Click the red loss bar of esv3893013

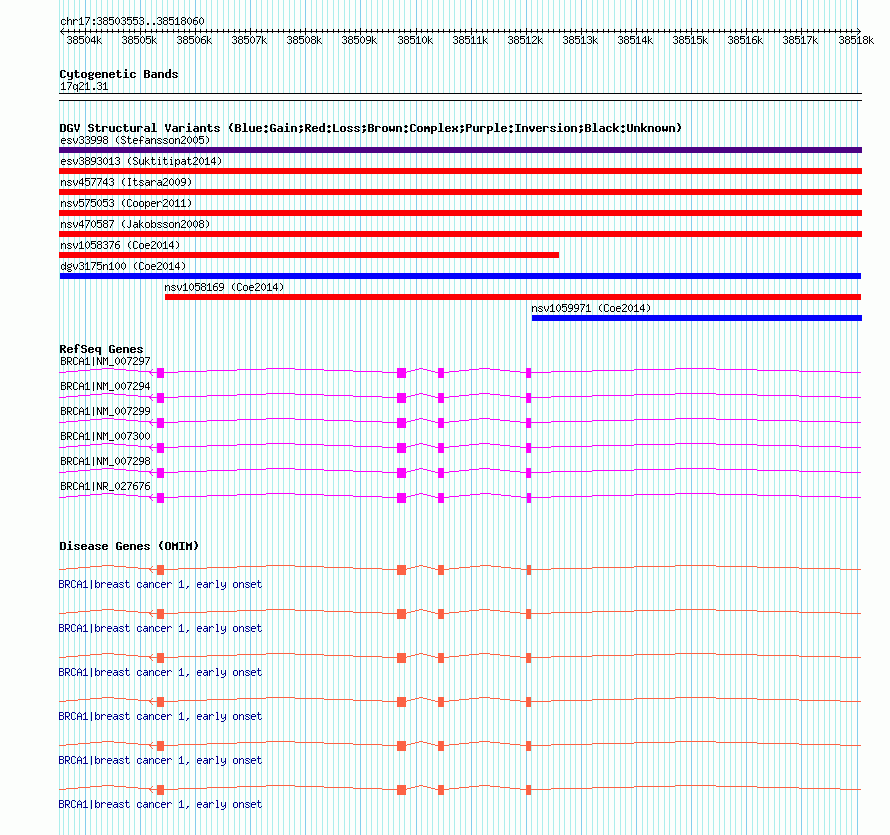460,171
